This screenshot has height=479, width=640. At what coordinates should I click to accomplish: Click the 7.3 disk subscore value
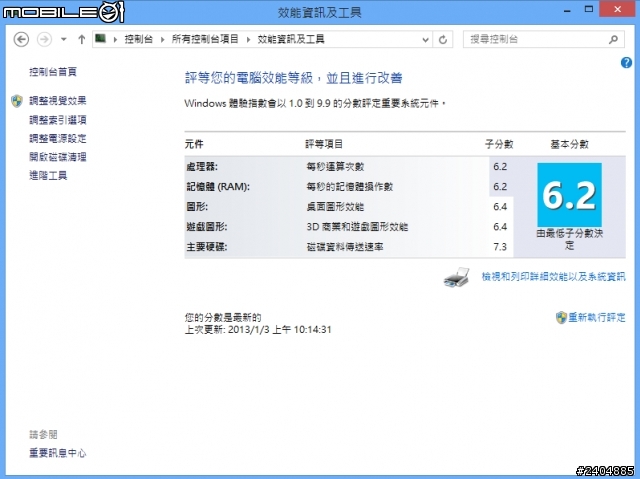500,246
